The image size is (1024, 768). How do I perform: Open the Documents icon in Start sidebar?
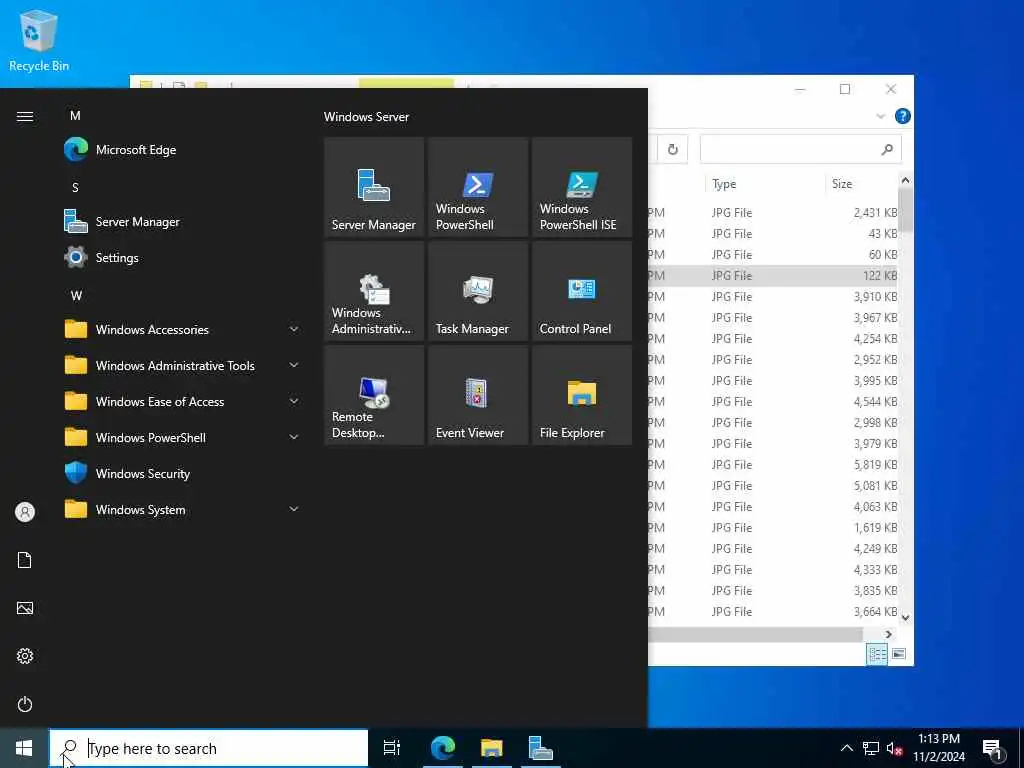tap(25, 560)
